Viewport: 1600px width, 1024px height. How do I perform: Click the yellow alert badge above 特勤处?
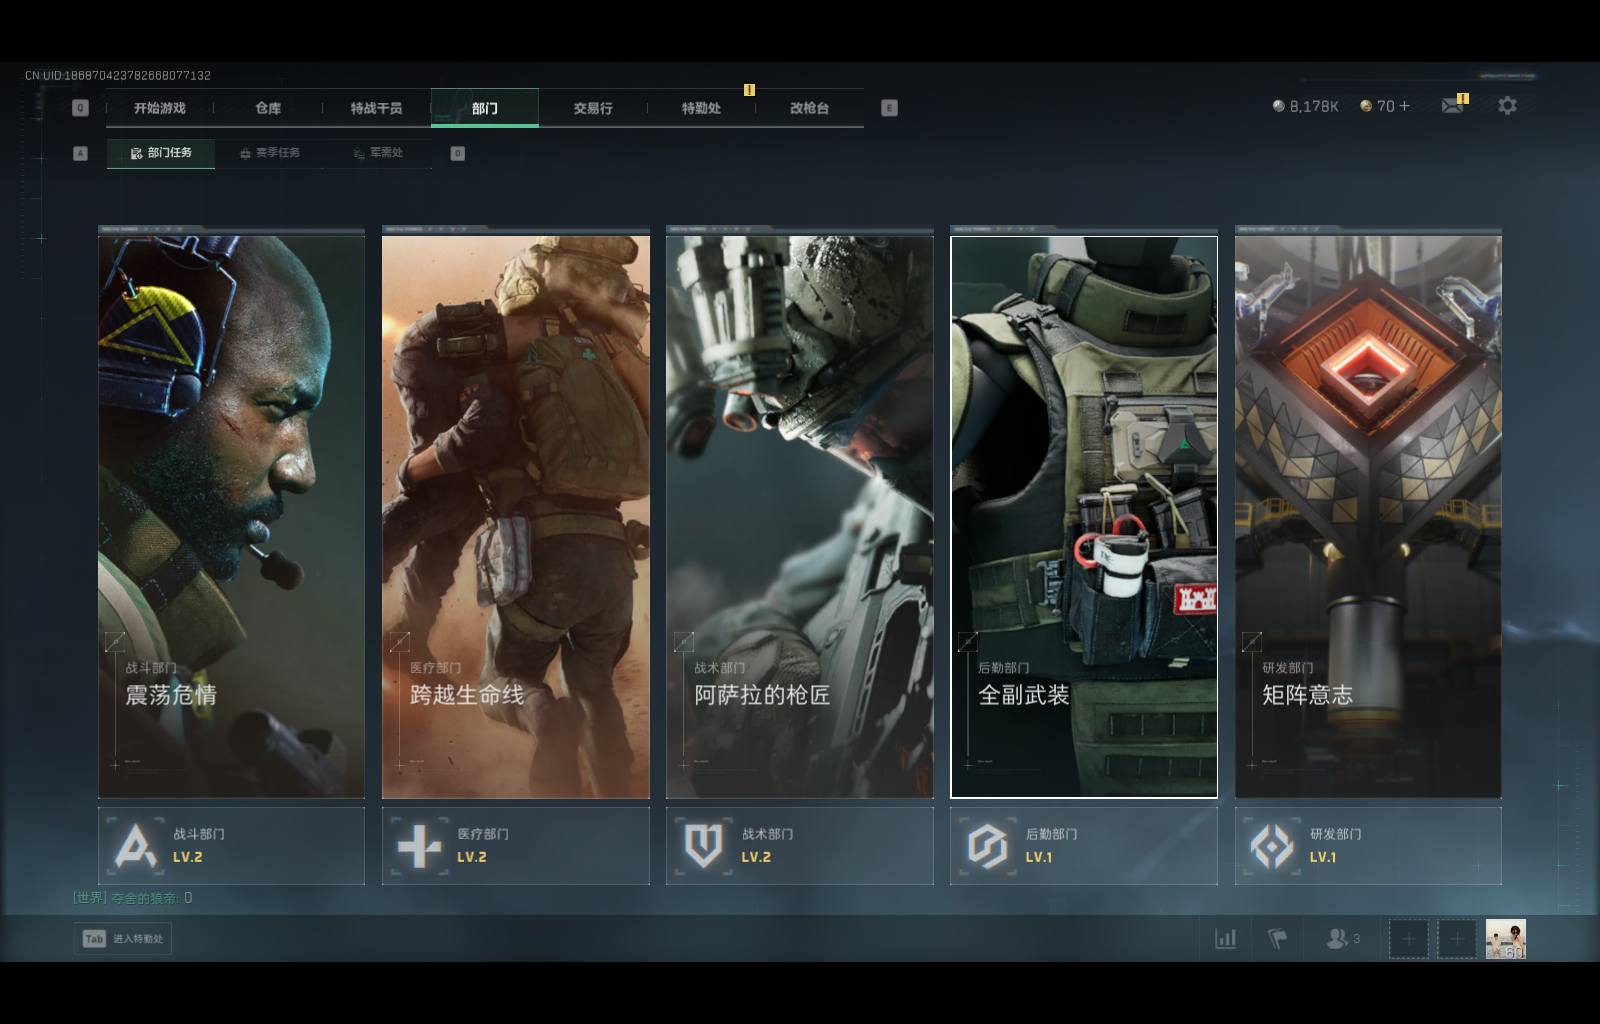click(749, 90)
